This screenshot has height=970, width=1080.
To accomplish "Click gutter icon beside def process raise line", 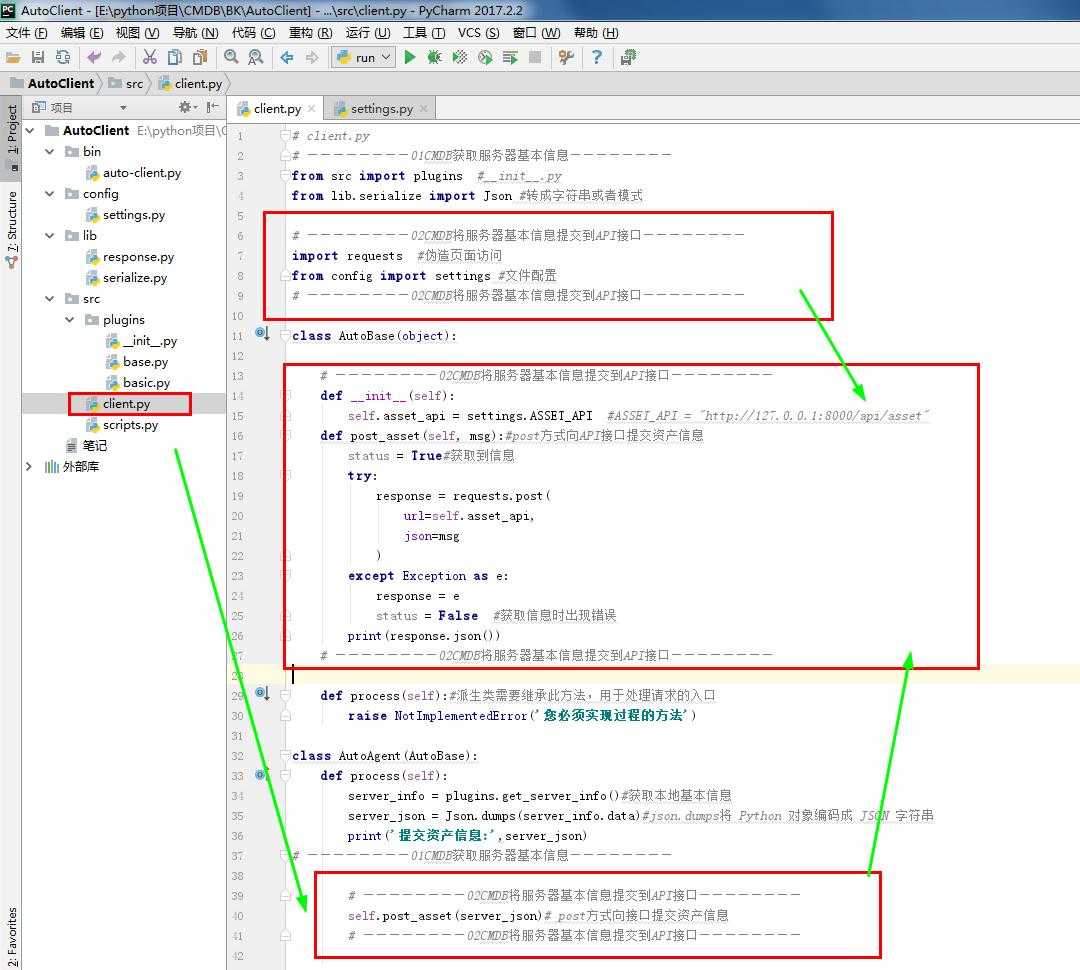I will coord(262,694).
